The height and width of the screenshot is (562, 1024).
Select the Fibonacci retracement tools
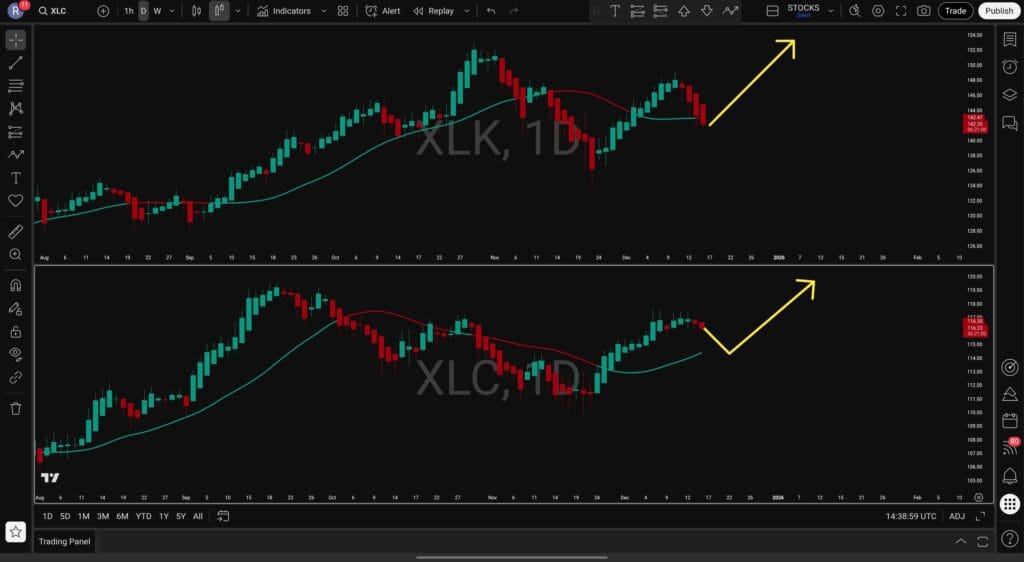16,86
